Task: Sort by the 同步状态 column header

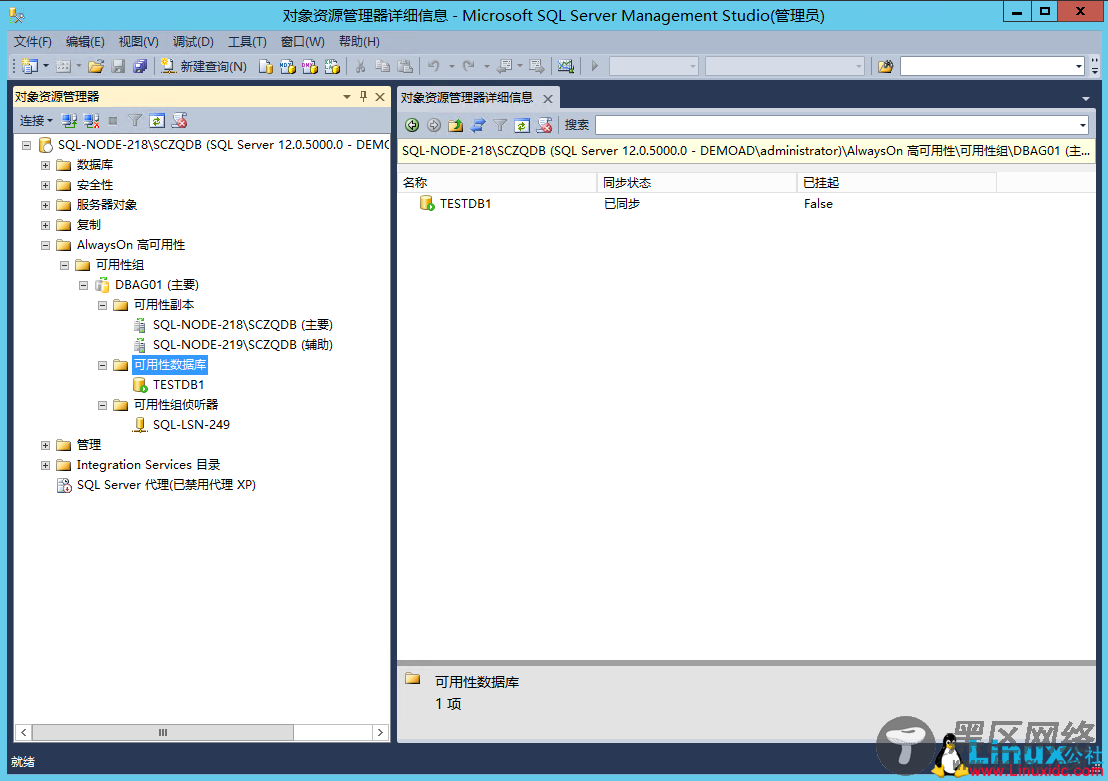Action: tap(697, 182)
